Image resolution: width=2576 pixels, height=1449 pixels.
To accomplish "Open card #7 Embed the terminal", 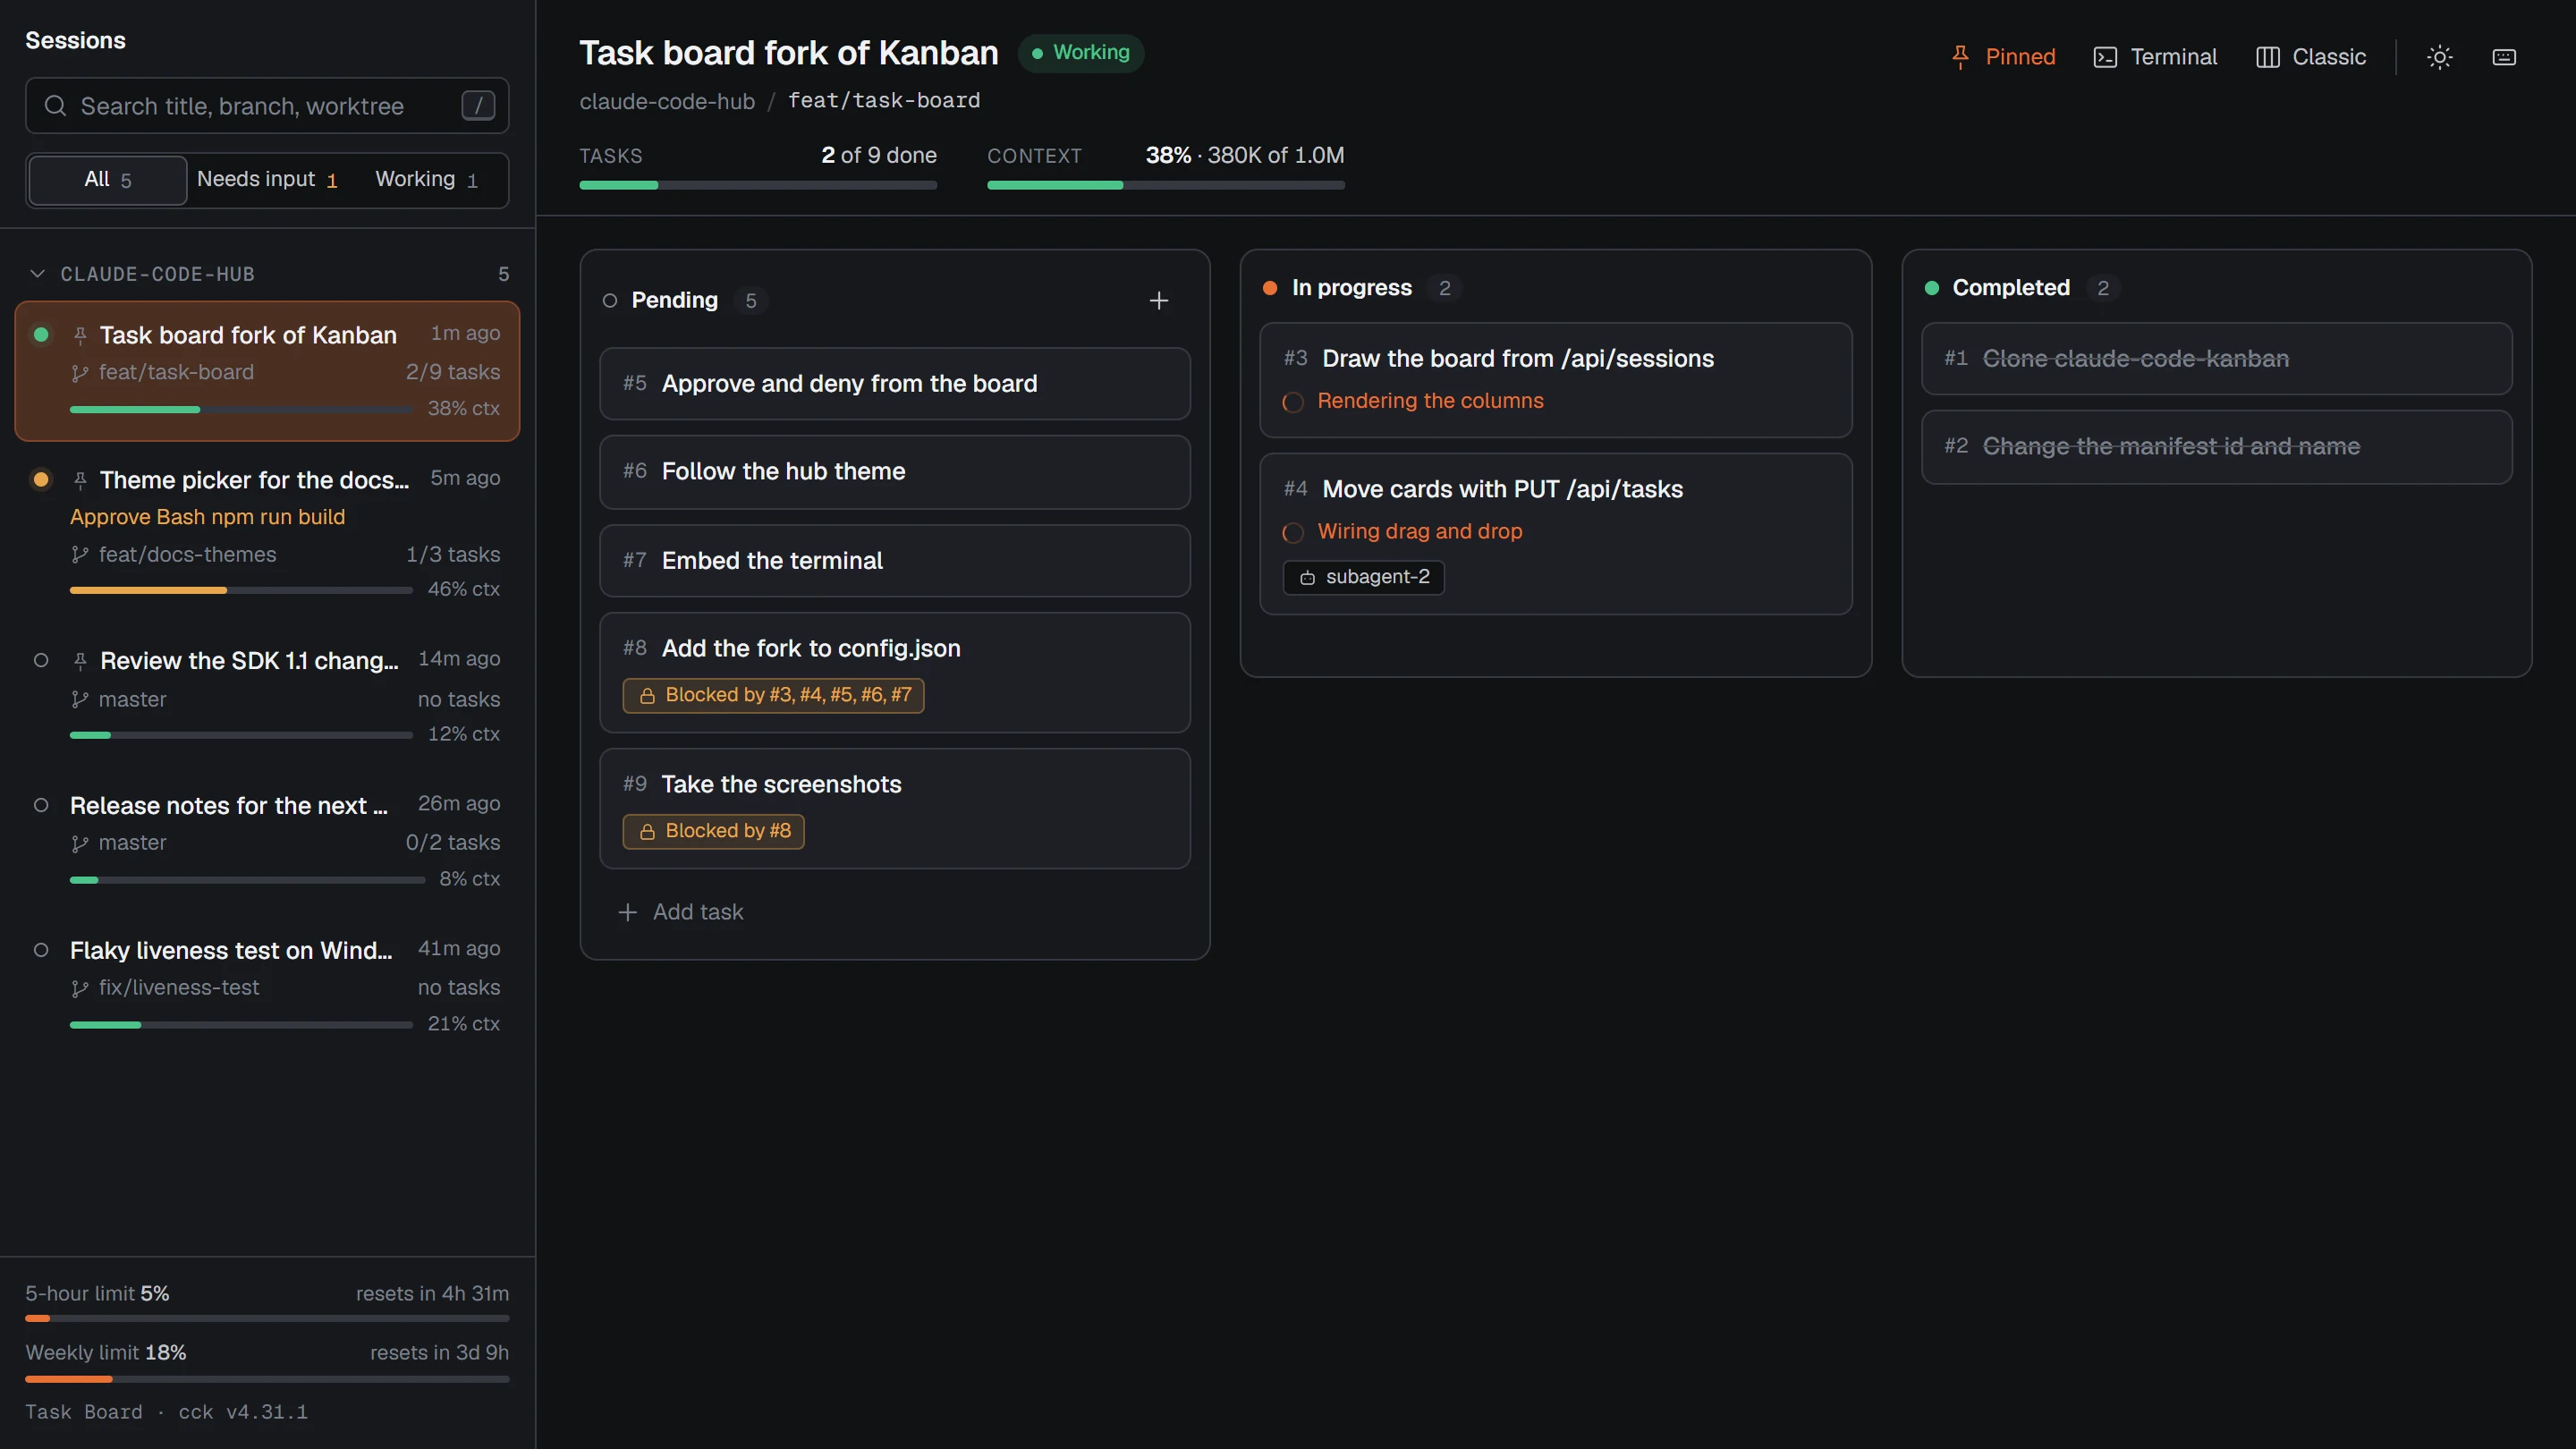I will [895, 561].
